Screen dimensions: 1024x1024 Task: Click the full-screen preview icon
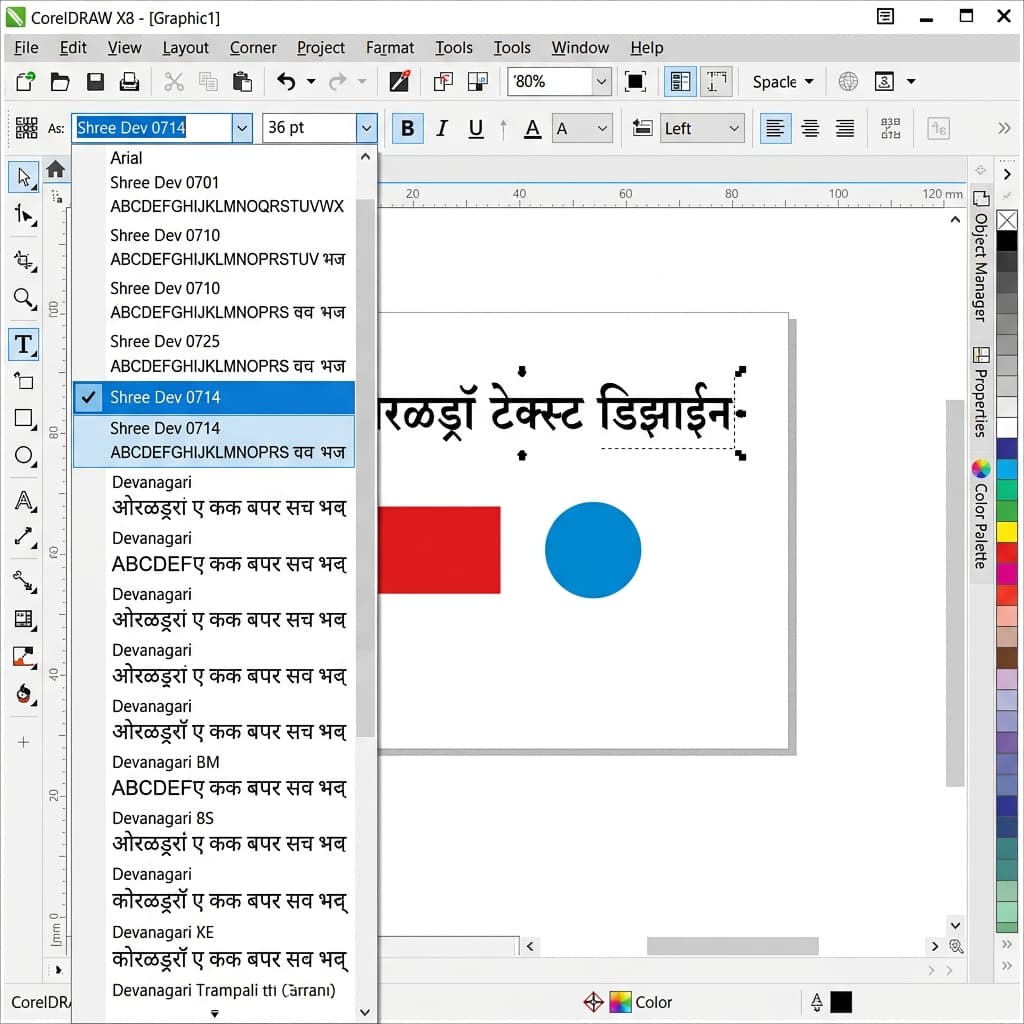[635, 82]
